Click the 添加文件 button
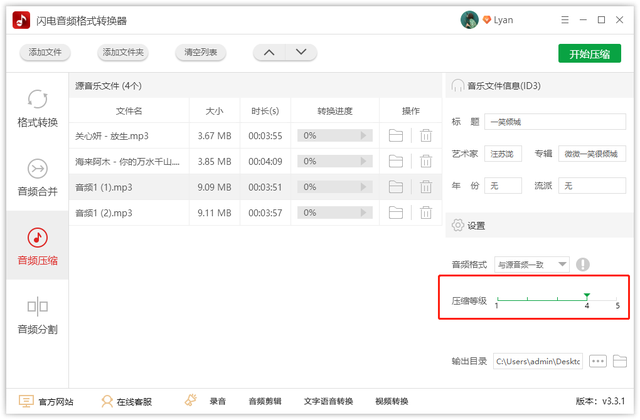 46,52
